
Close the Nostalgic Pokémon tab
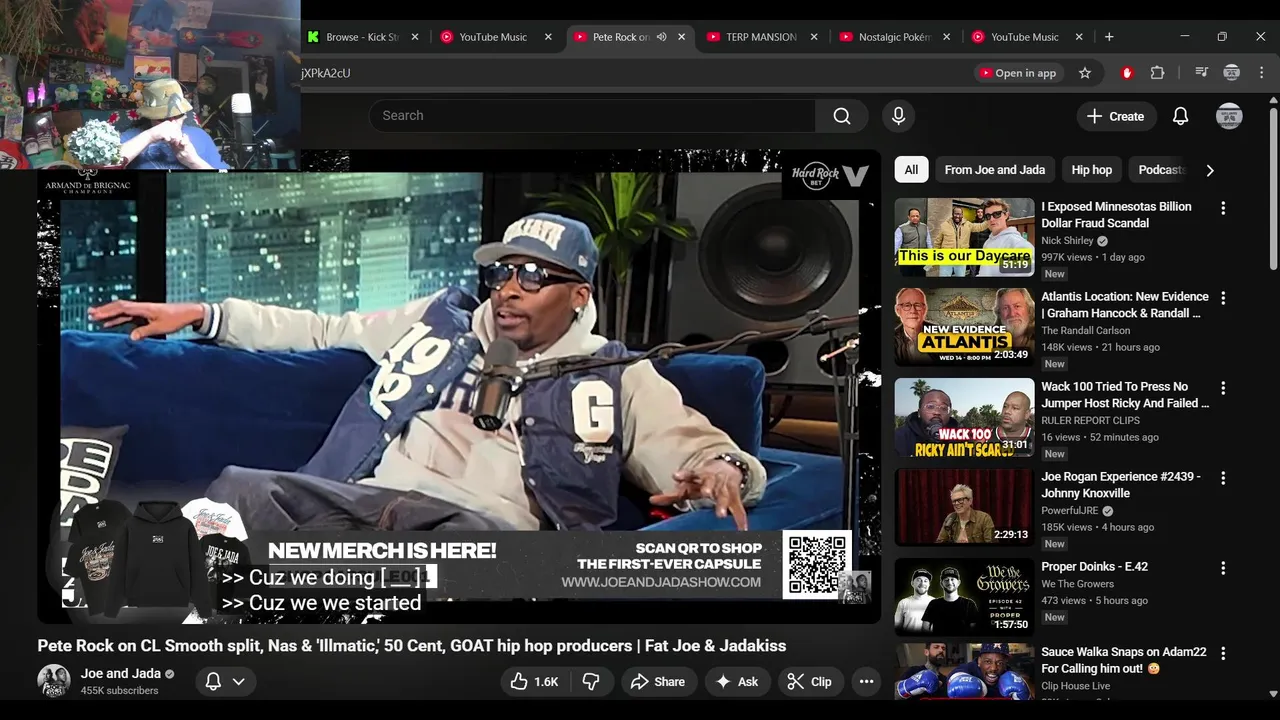[x=947, y=37]
